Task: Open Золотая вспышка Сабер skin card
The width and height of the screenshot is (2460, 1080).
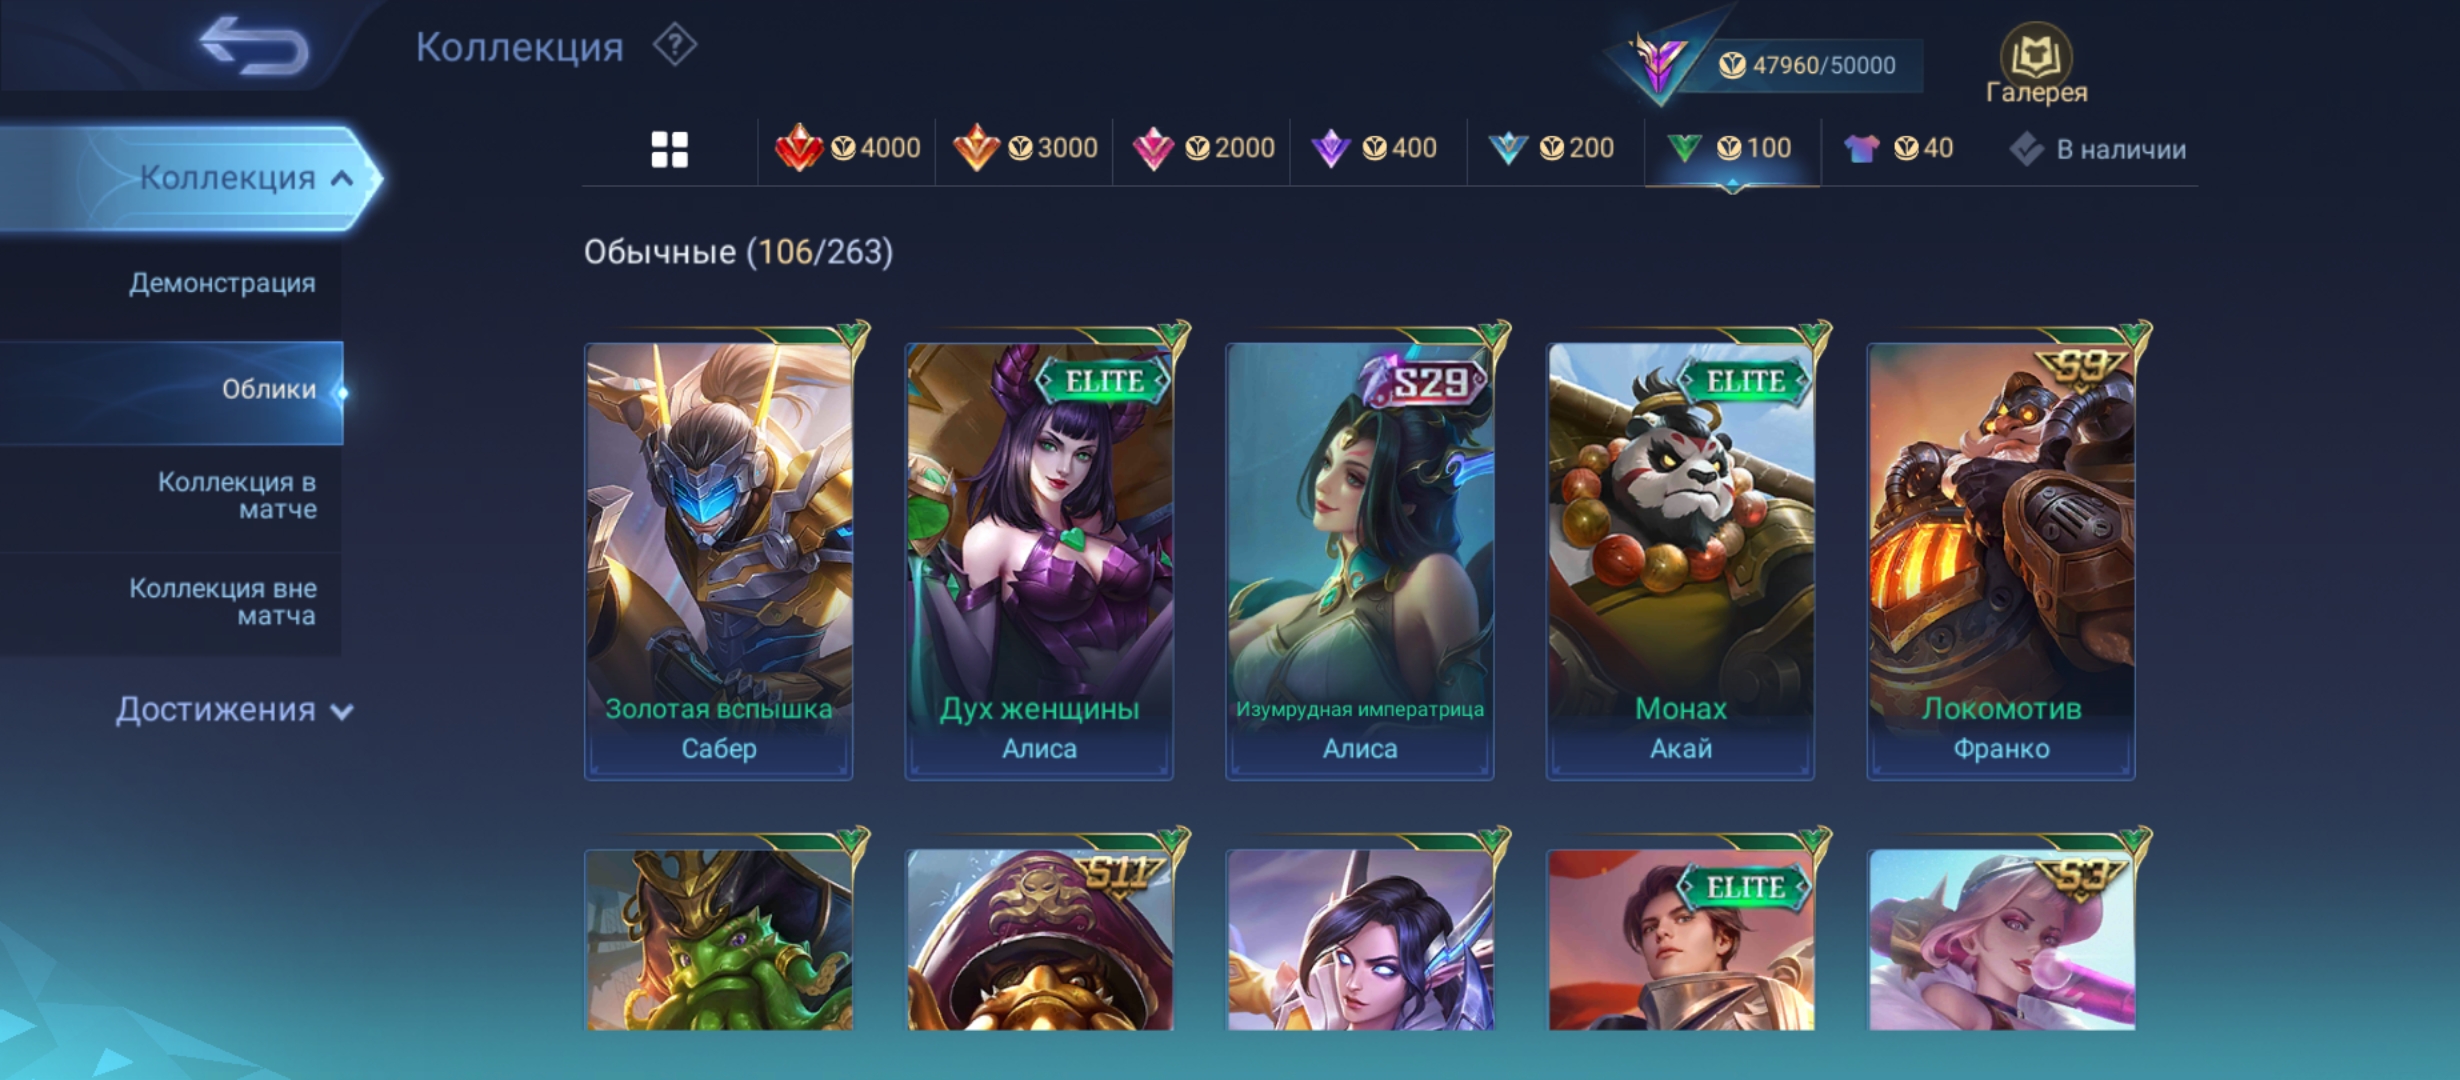Action: tap(719, 560)
